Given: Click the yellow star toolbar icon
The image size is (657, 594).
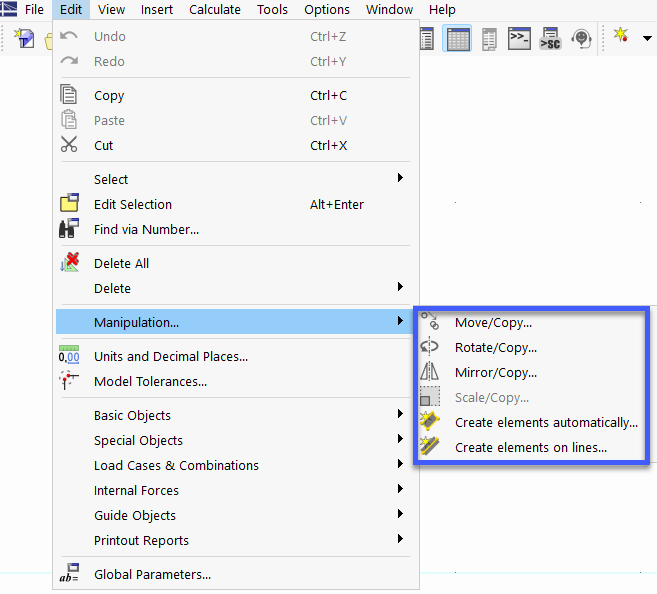Looking at the screenshot, I should coord(621,36).
